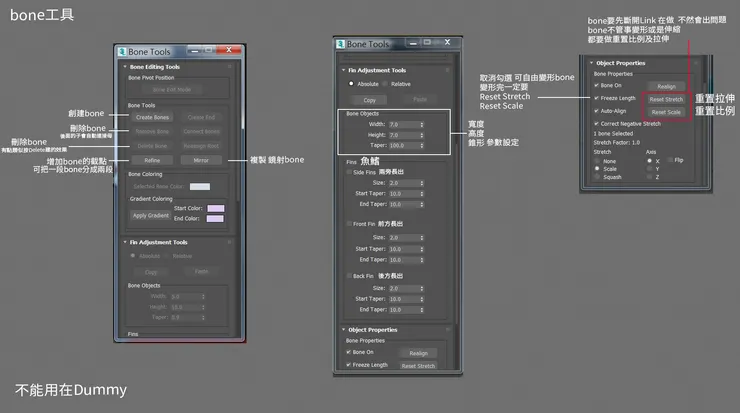
Task: Open the gradient End Color swatch
Action: coord(216,219)
